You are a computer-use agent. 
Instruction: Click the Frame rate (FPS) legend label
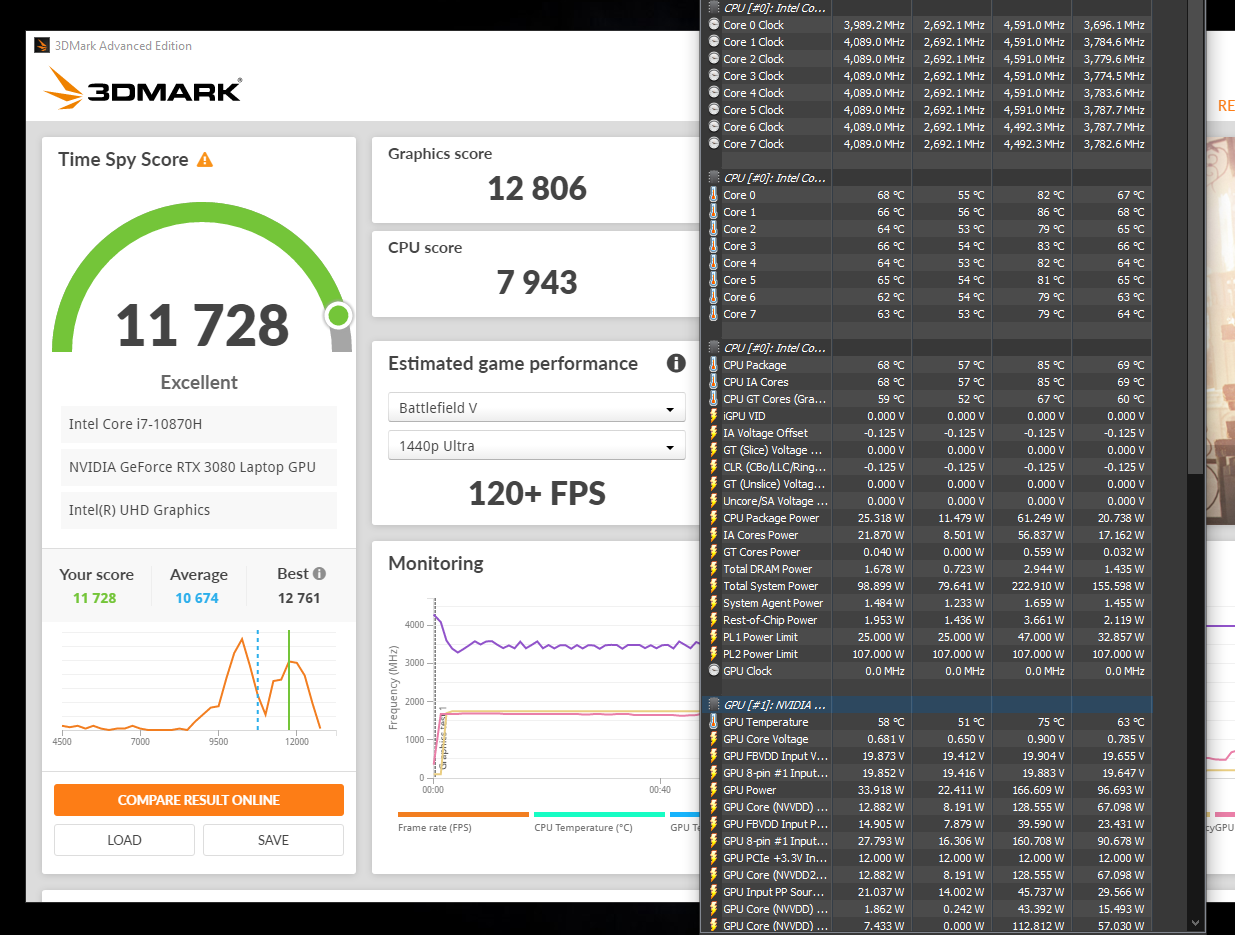(434, 828)
